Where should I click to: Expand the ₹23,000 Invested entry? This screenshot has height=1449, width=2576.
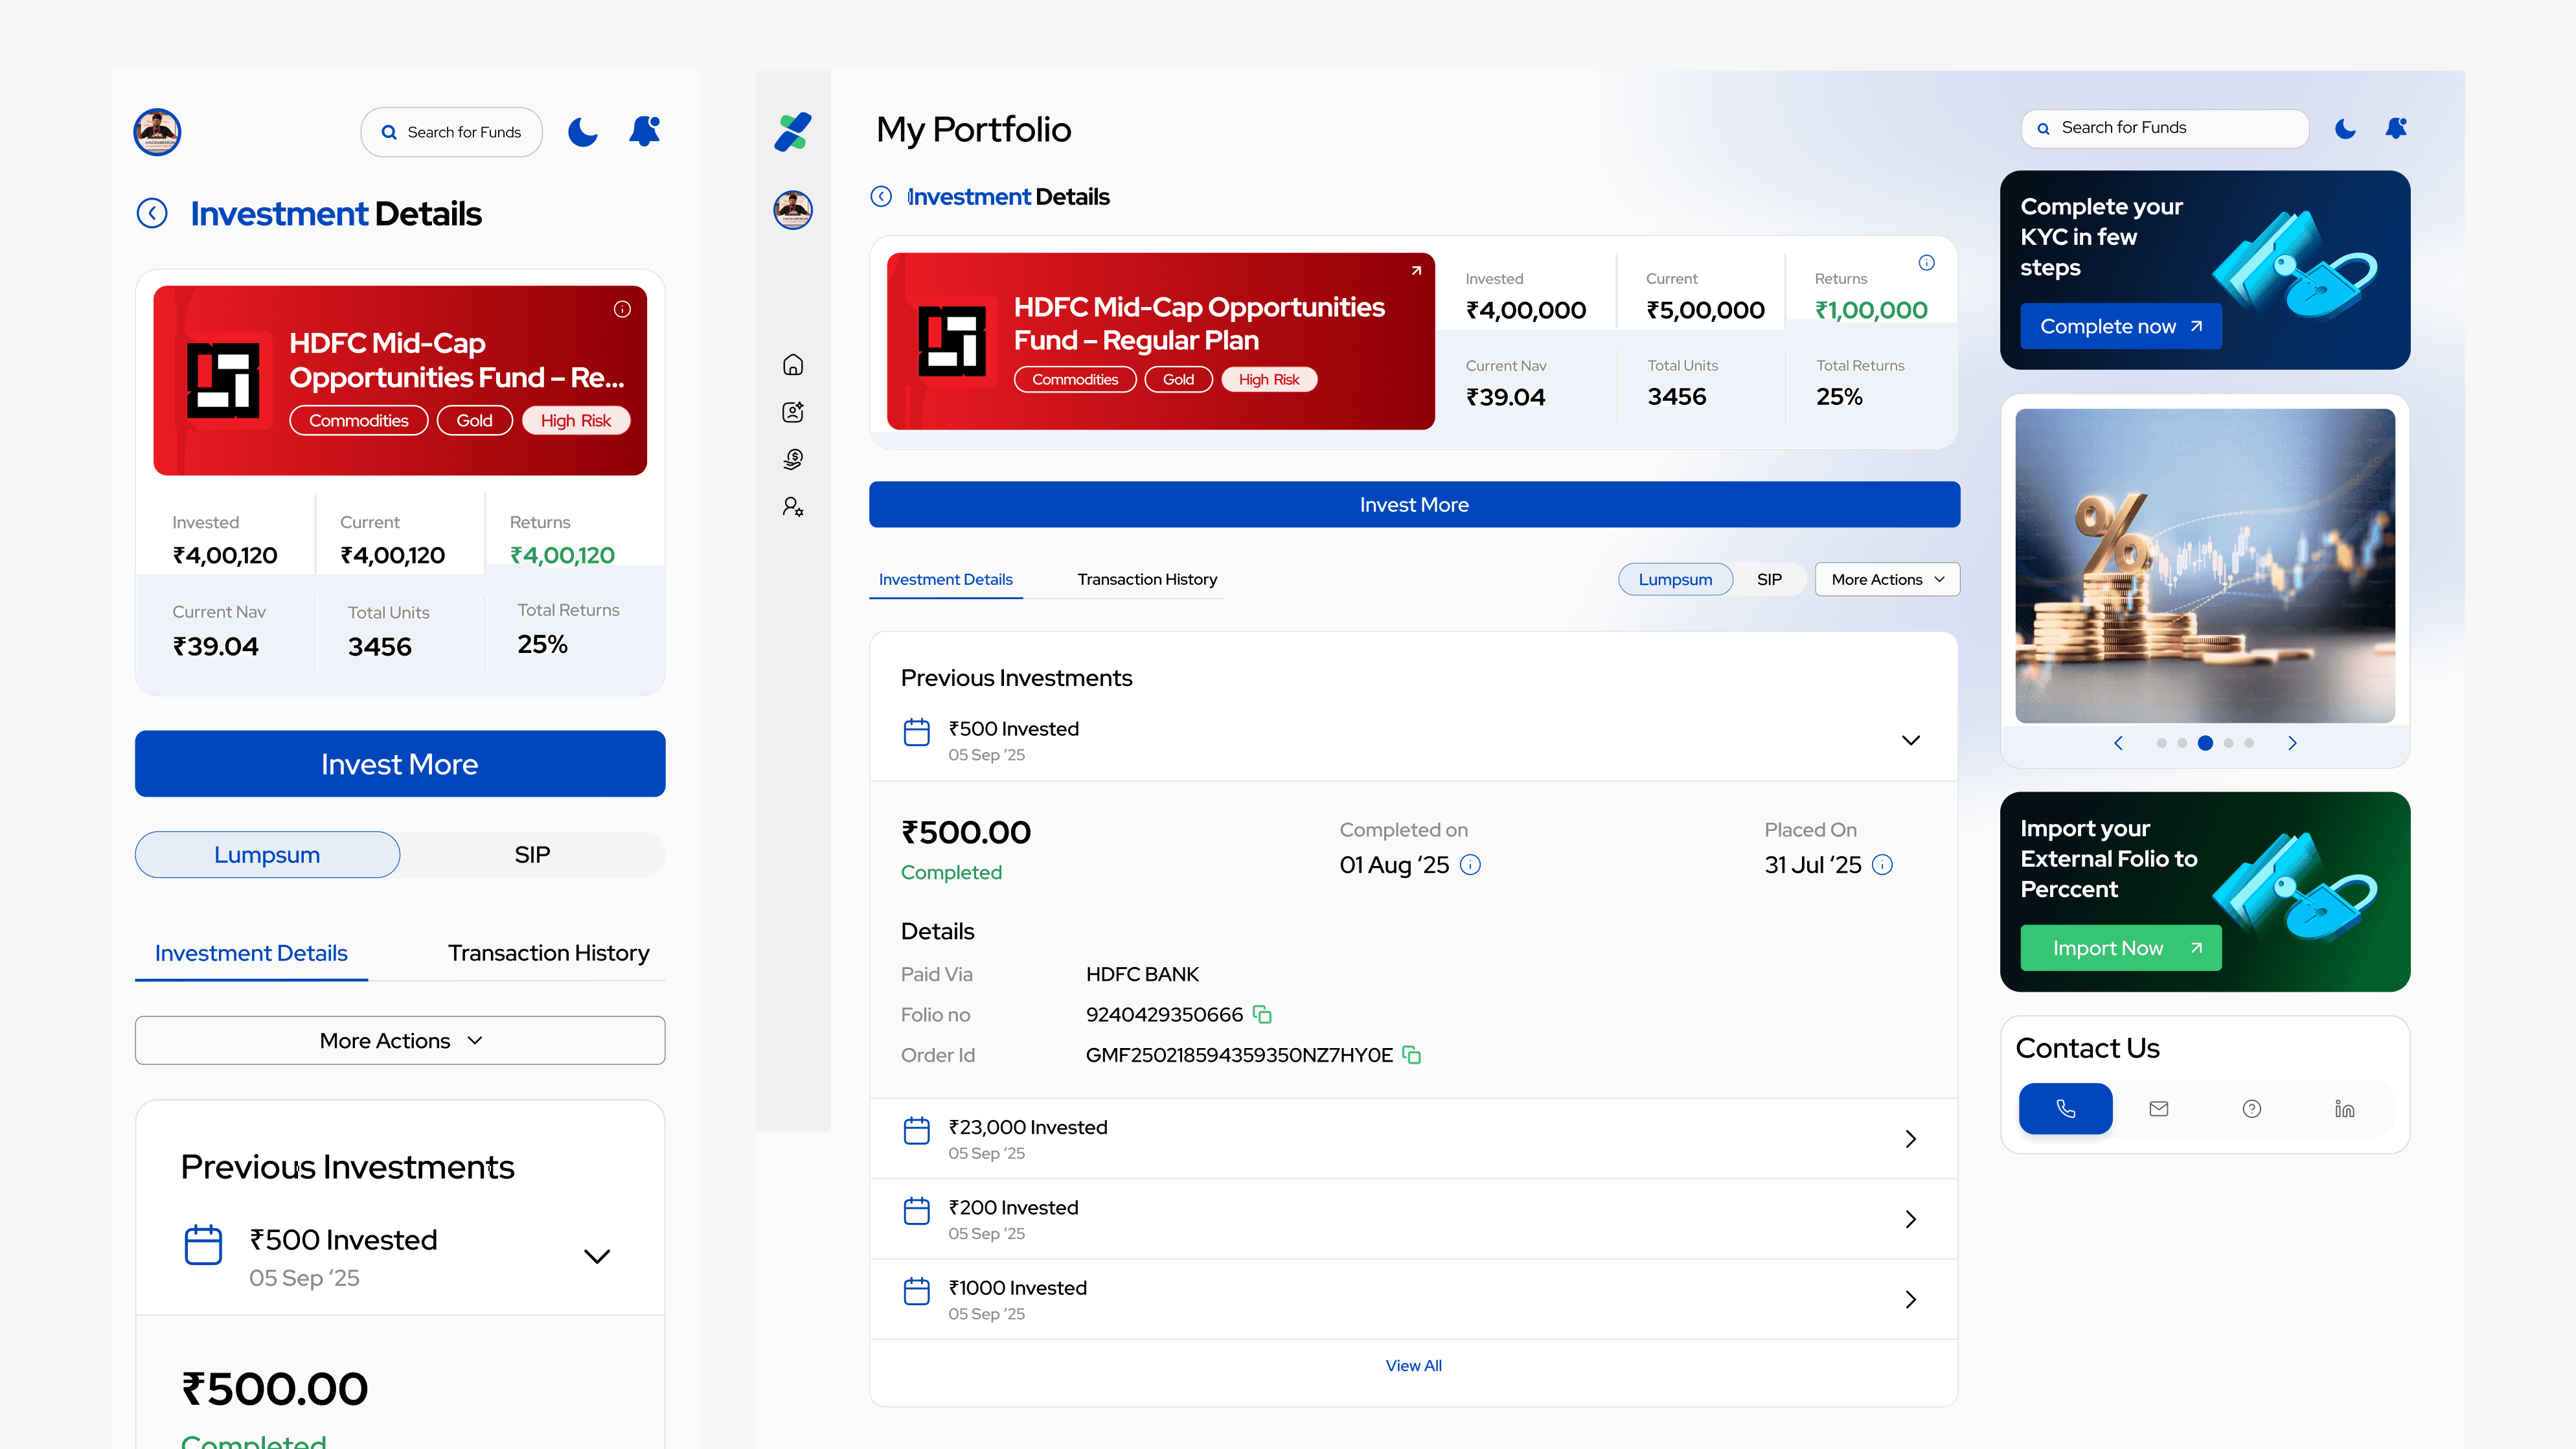click(x=1910, y=1139)
